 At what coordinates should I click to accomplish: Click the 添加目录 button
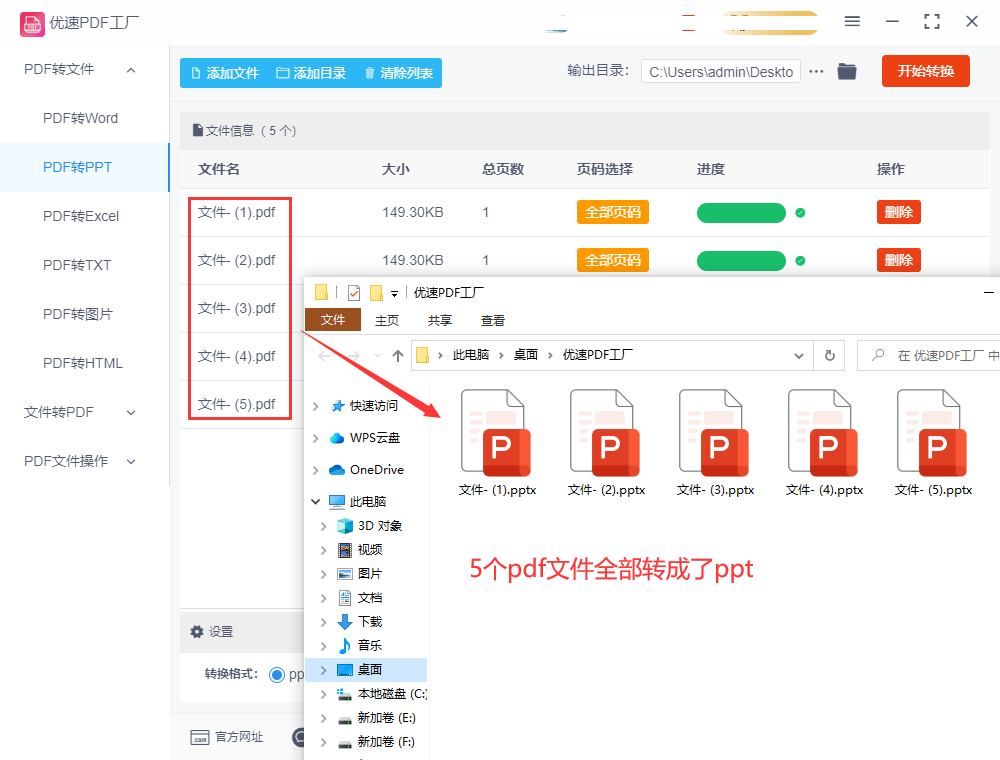[x=311, y=73]
